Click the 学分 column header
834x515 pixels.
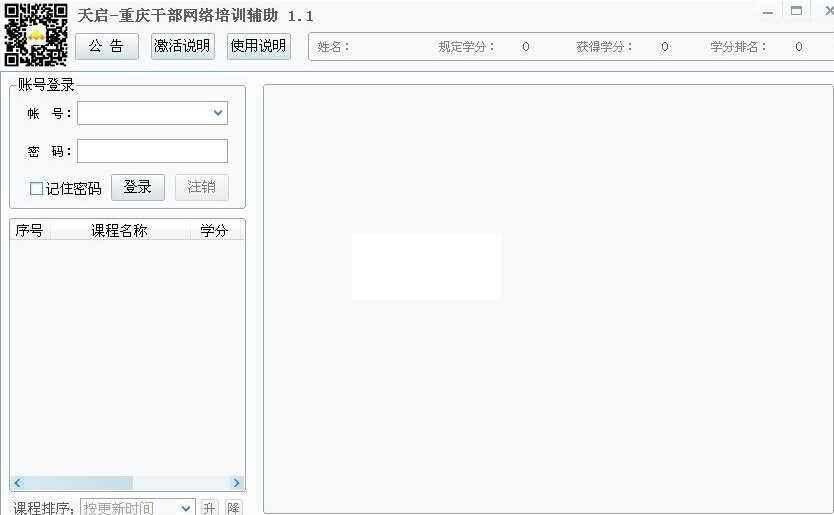coord(214,231)
